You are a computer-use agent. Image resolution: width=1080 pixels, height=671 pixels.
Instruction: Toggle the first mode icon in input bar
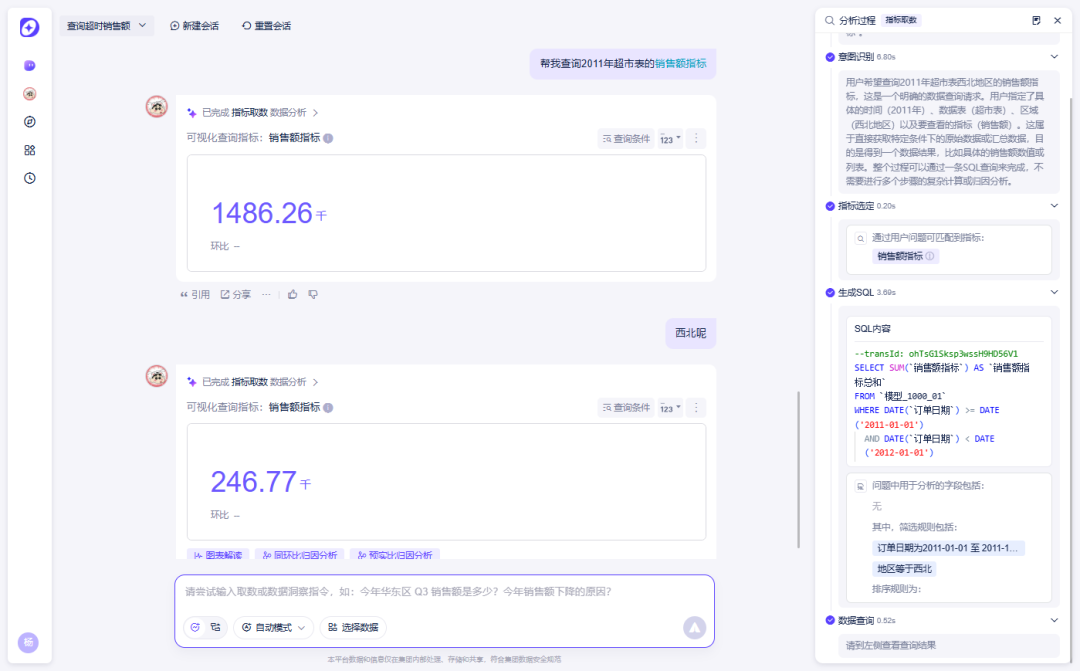[x=196, y=628]
